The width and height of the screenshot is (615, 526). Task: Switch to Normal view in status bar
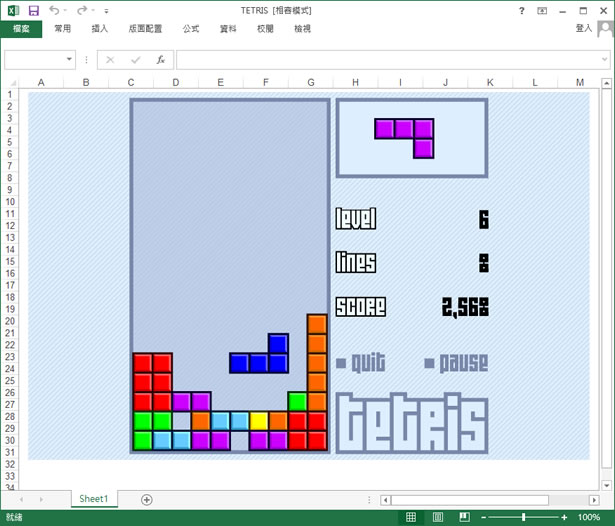[411, 517]
